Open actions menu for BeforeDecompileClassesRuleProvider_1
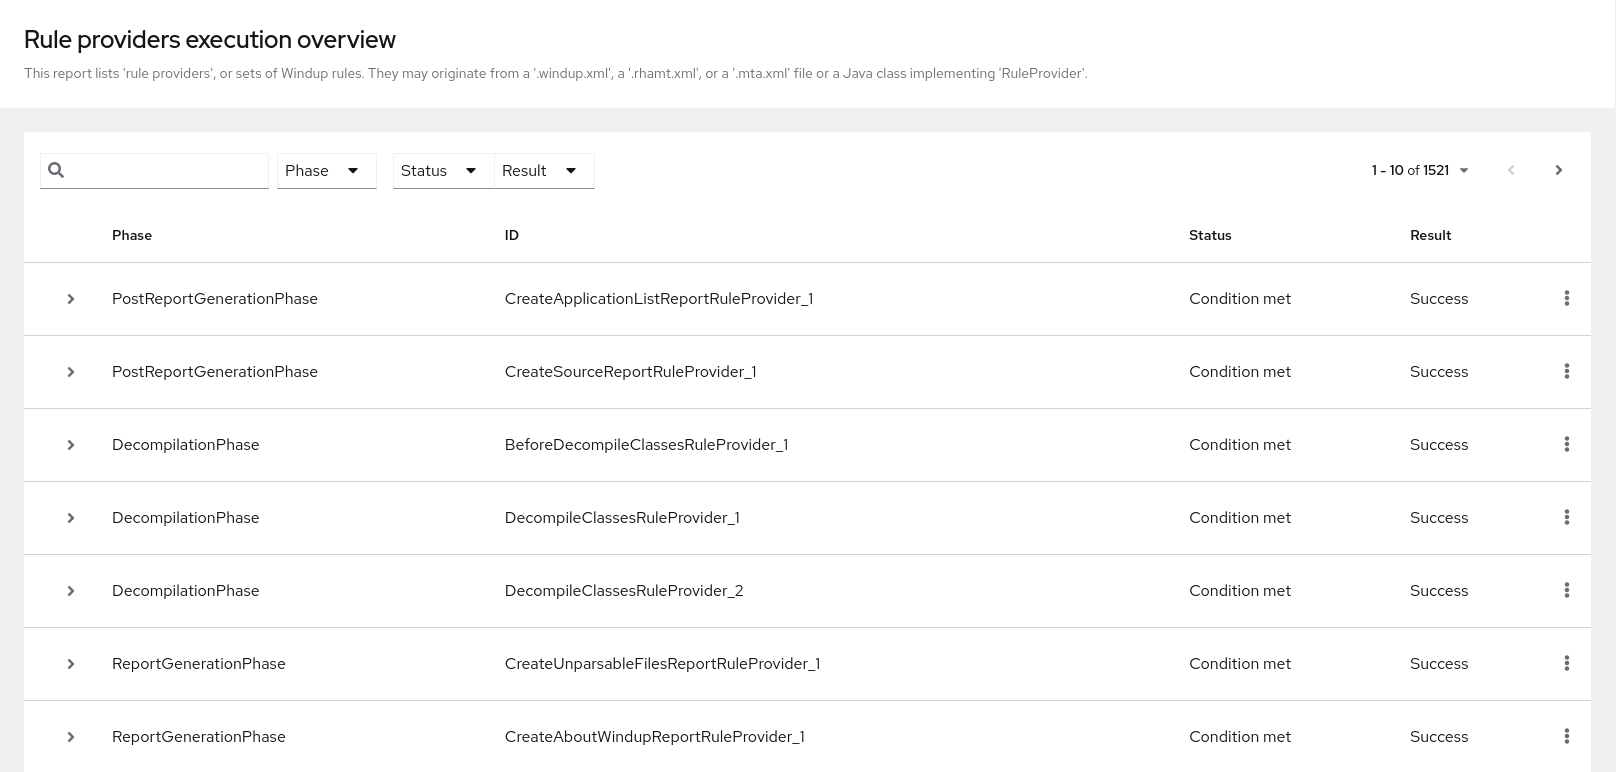 1566,444
